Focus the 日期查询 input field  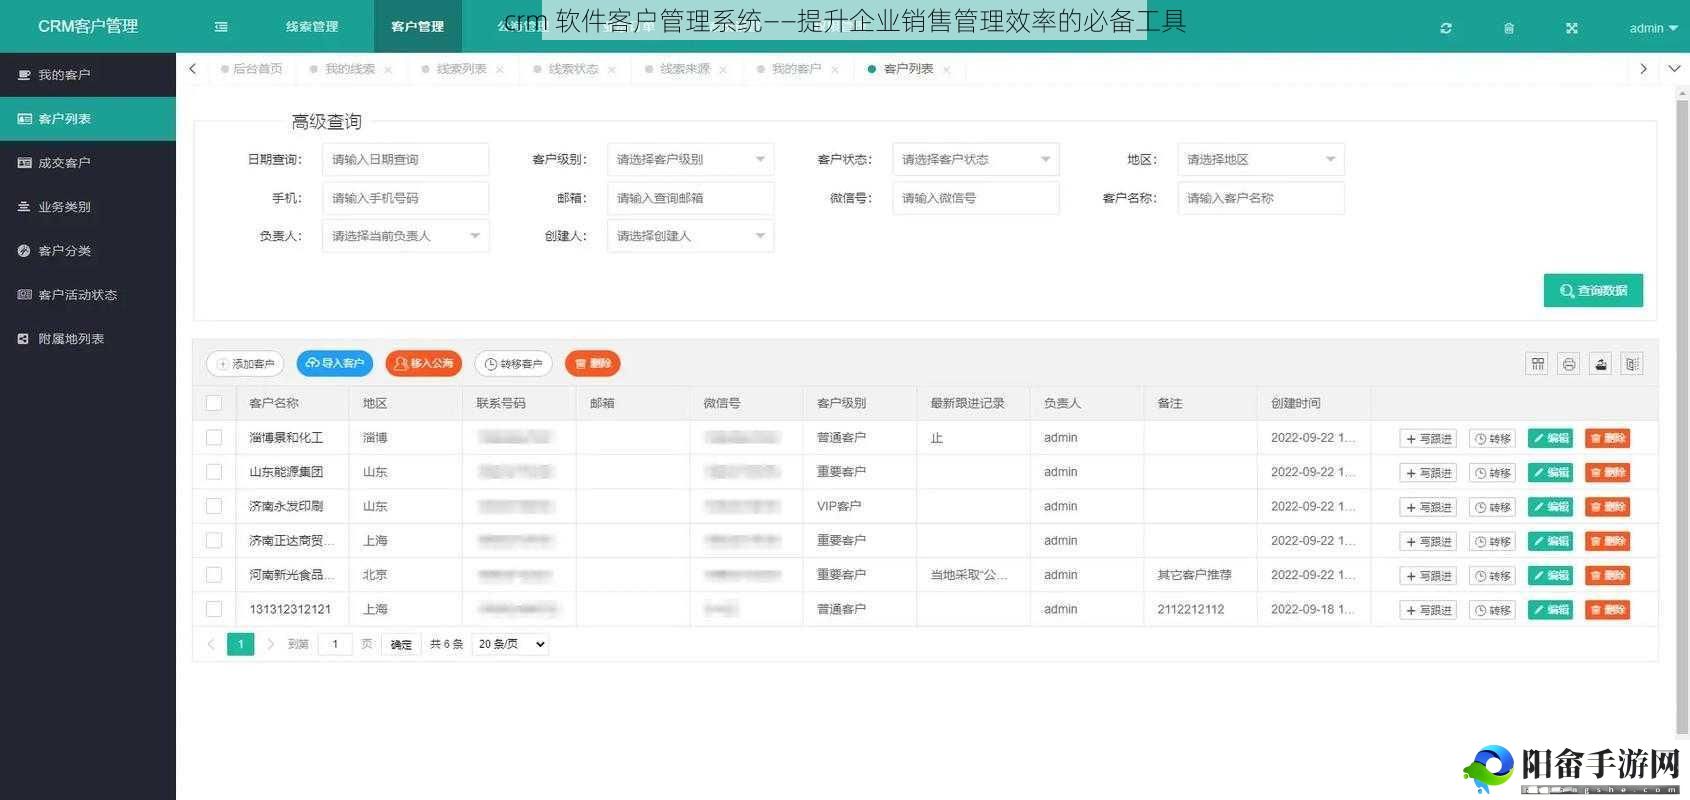405,160
